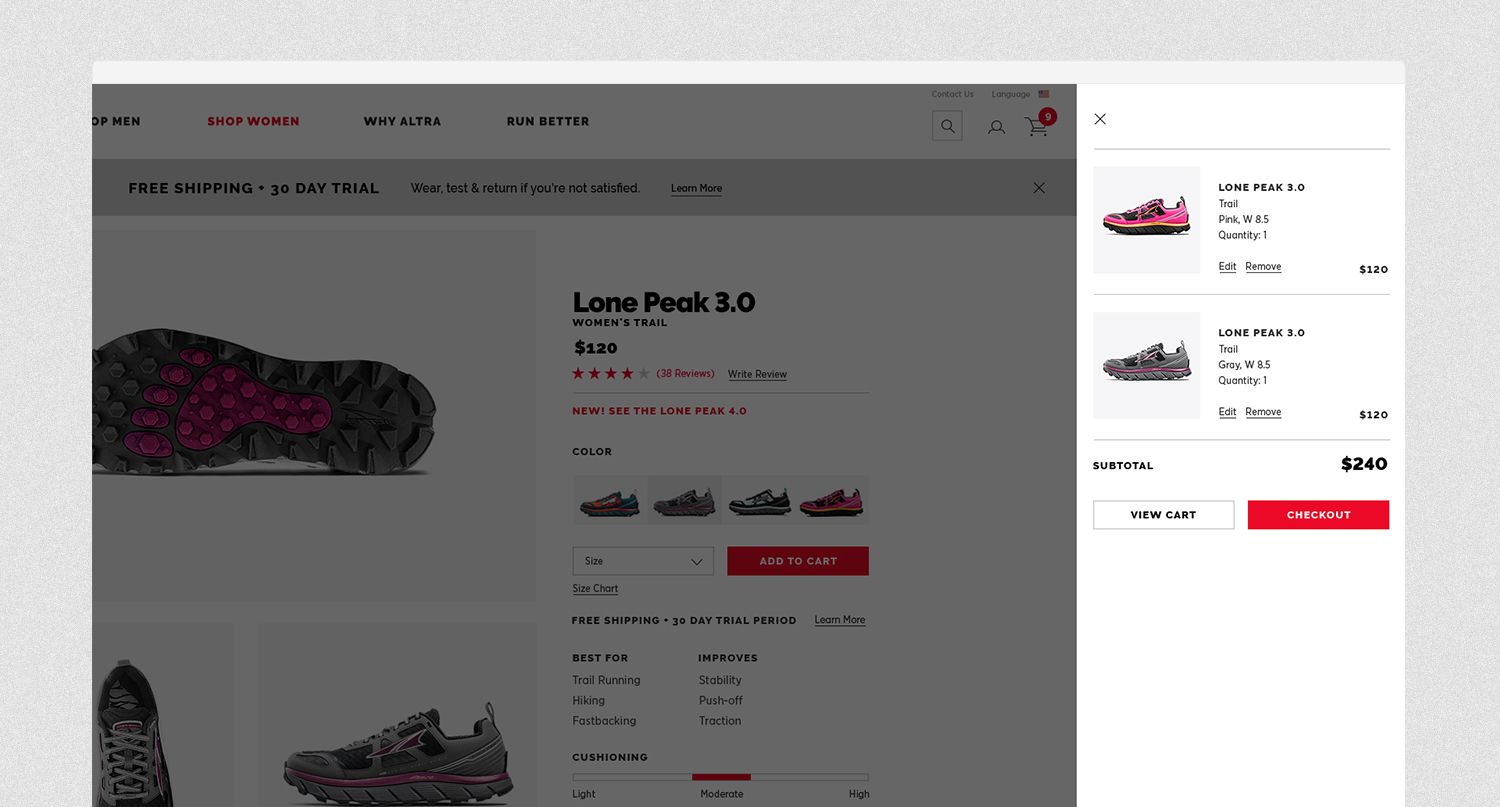Image resolution: width=1500 pixels, height=807 pixels.
Task: Click the Gray, W 8.5 text
Action: click(x=1244, y=364)
